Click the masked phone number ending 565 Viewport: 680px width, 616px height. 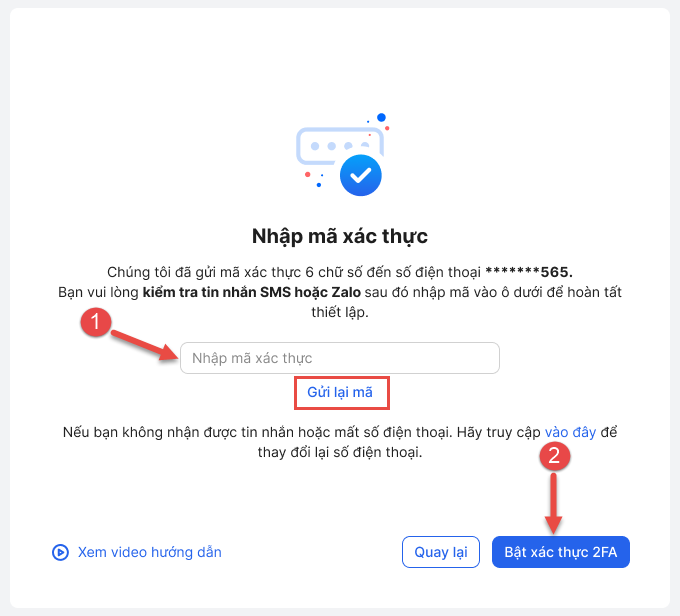click(x=528, y=271)
